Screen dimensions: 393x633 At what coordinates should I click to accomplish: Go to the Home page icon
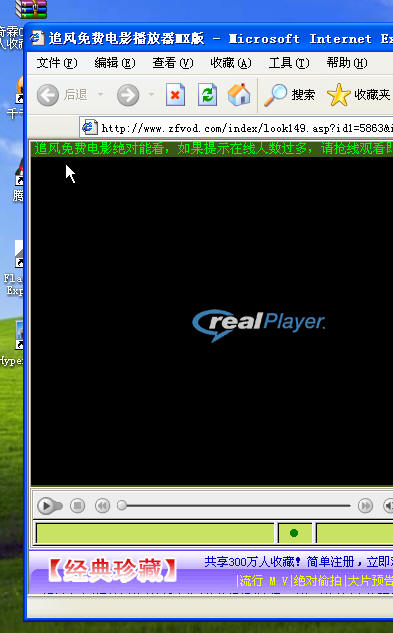[x=239, y=95]
